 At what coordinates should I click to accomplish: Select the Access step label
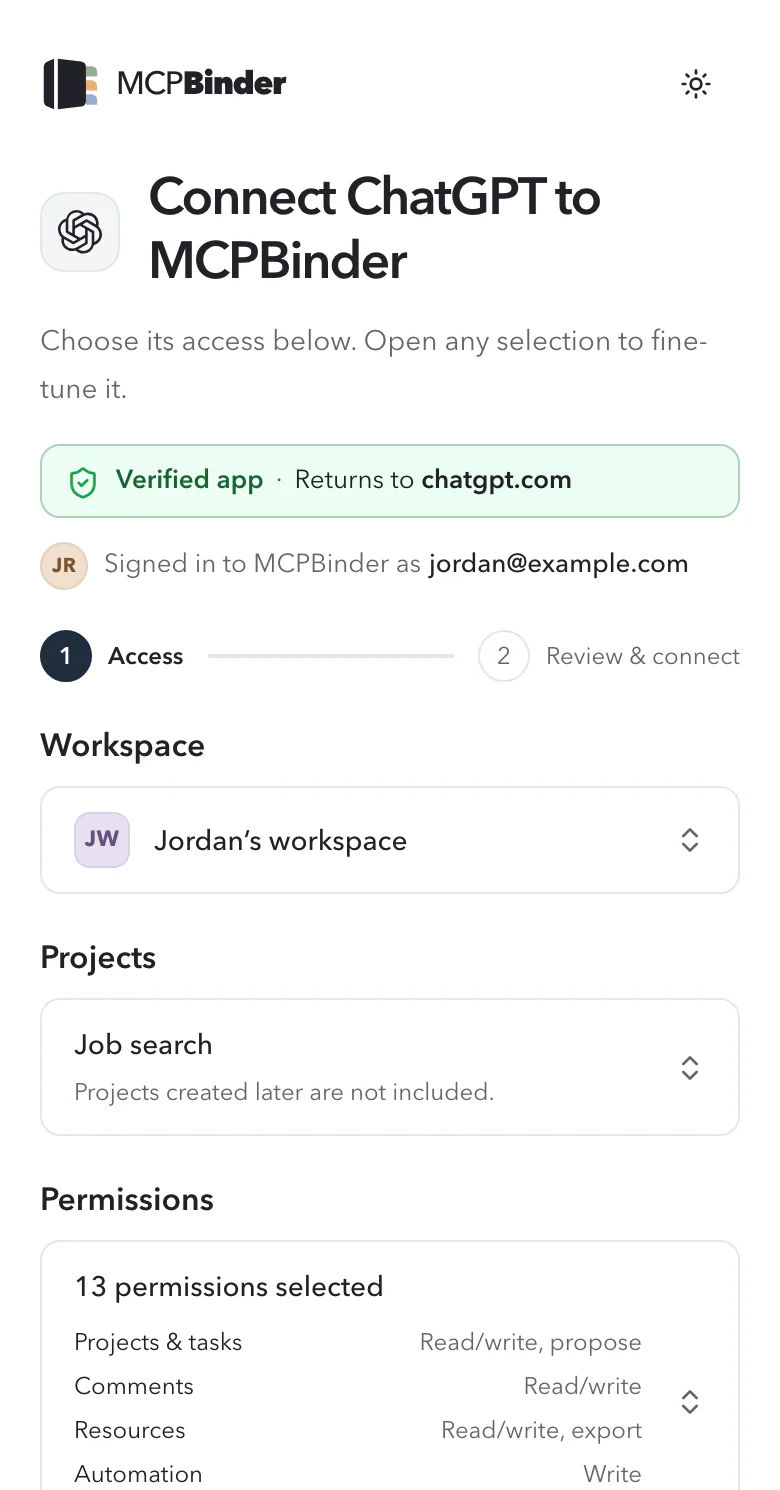point(146,656)
